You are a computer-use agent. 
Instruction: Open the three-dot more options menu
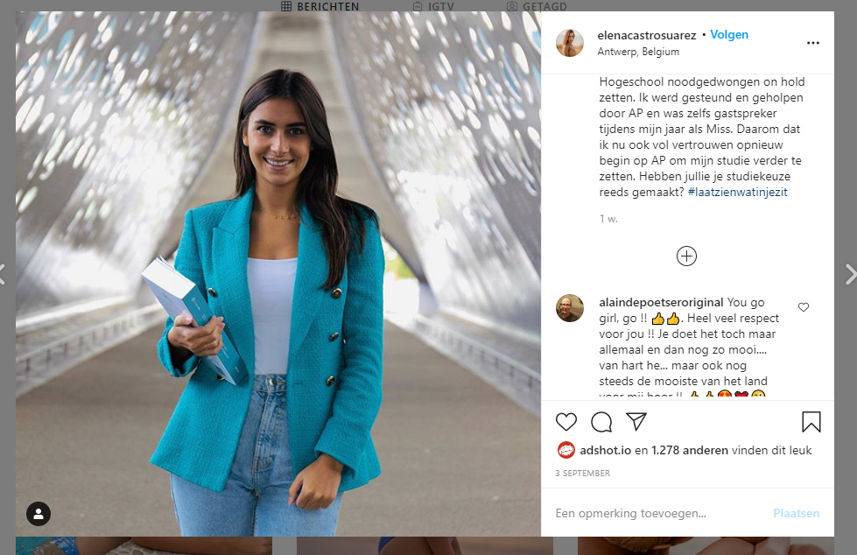tap(813, 43)
